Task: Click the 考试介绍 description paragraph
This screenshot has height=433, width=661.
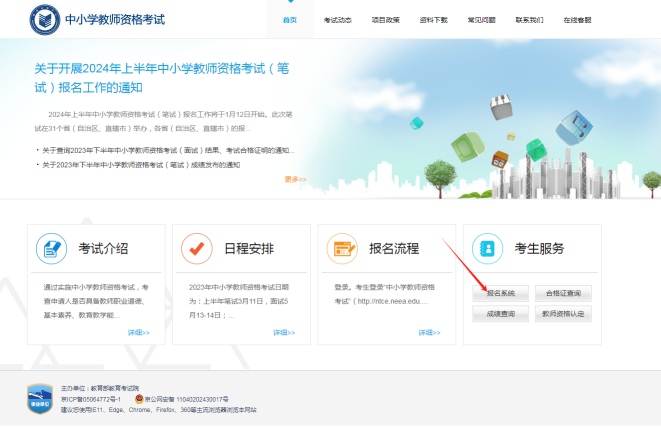Action: tap(96, 301)
